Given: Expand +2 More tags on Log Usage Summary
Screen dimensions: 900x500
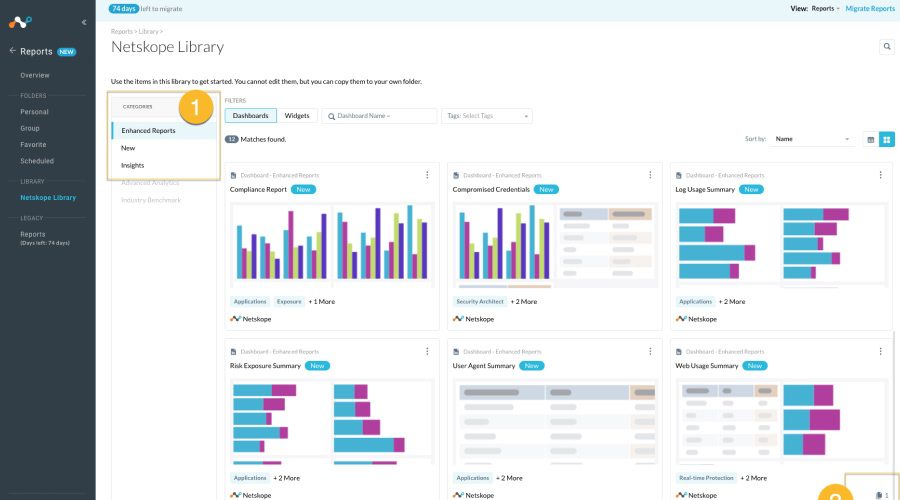Looking at the screenshot, I should pos(732,301).
